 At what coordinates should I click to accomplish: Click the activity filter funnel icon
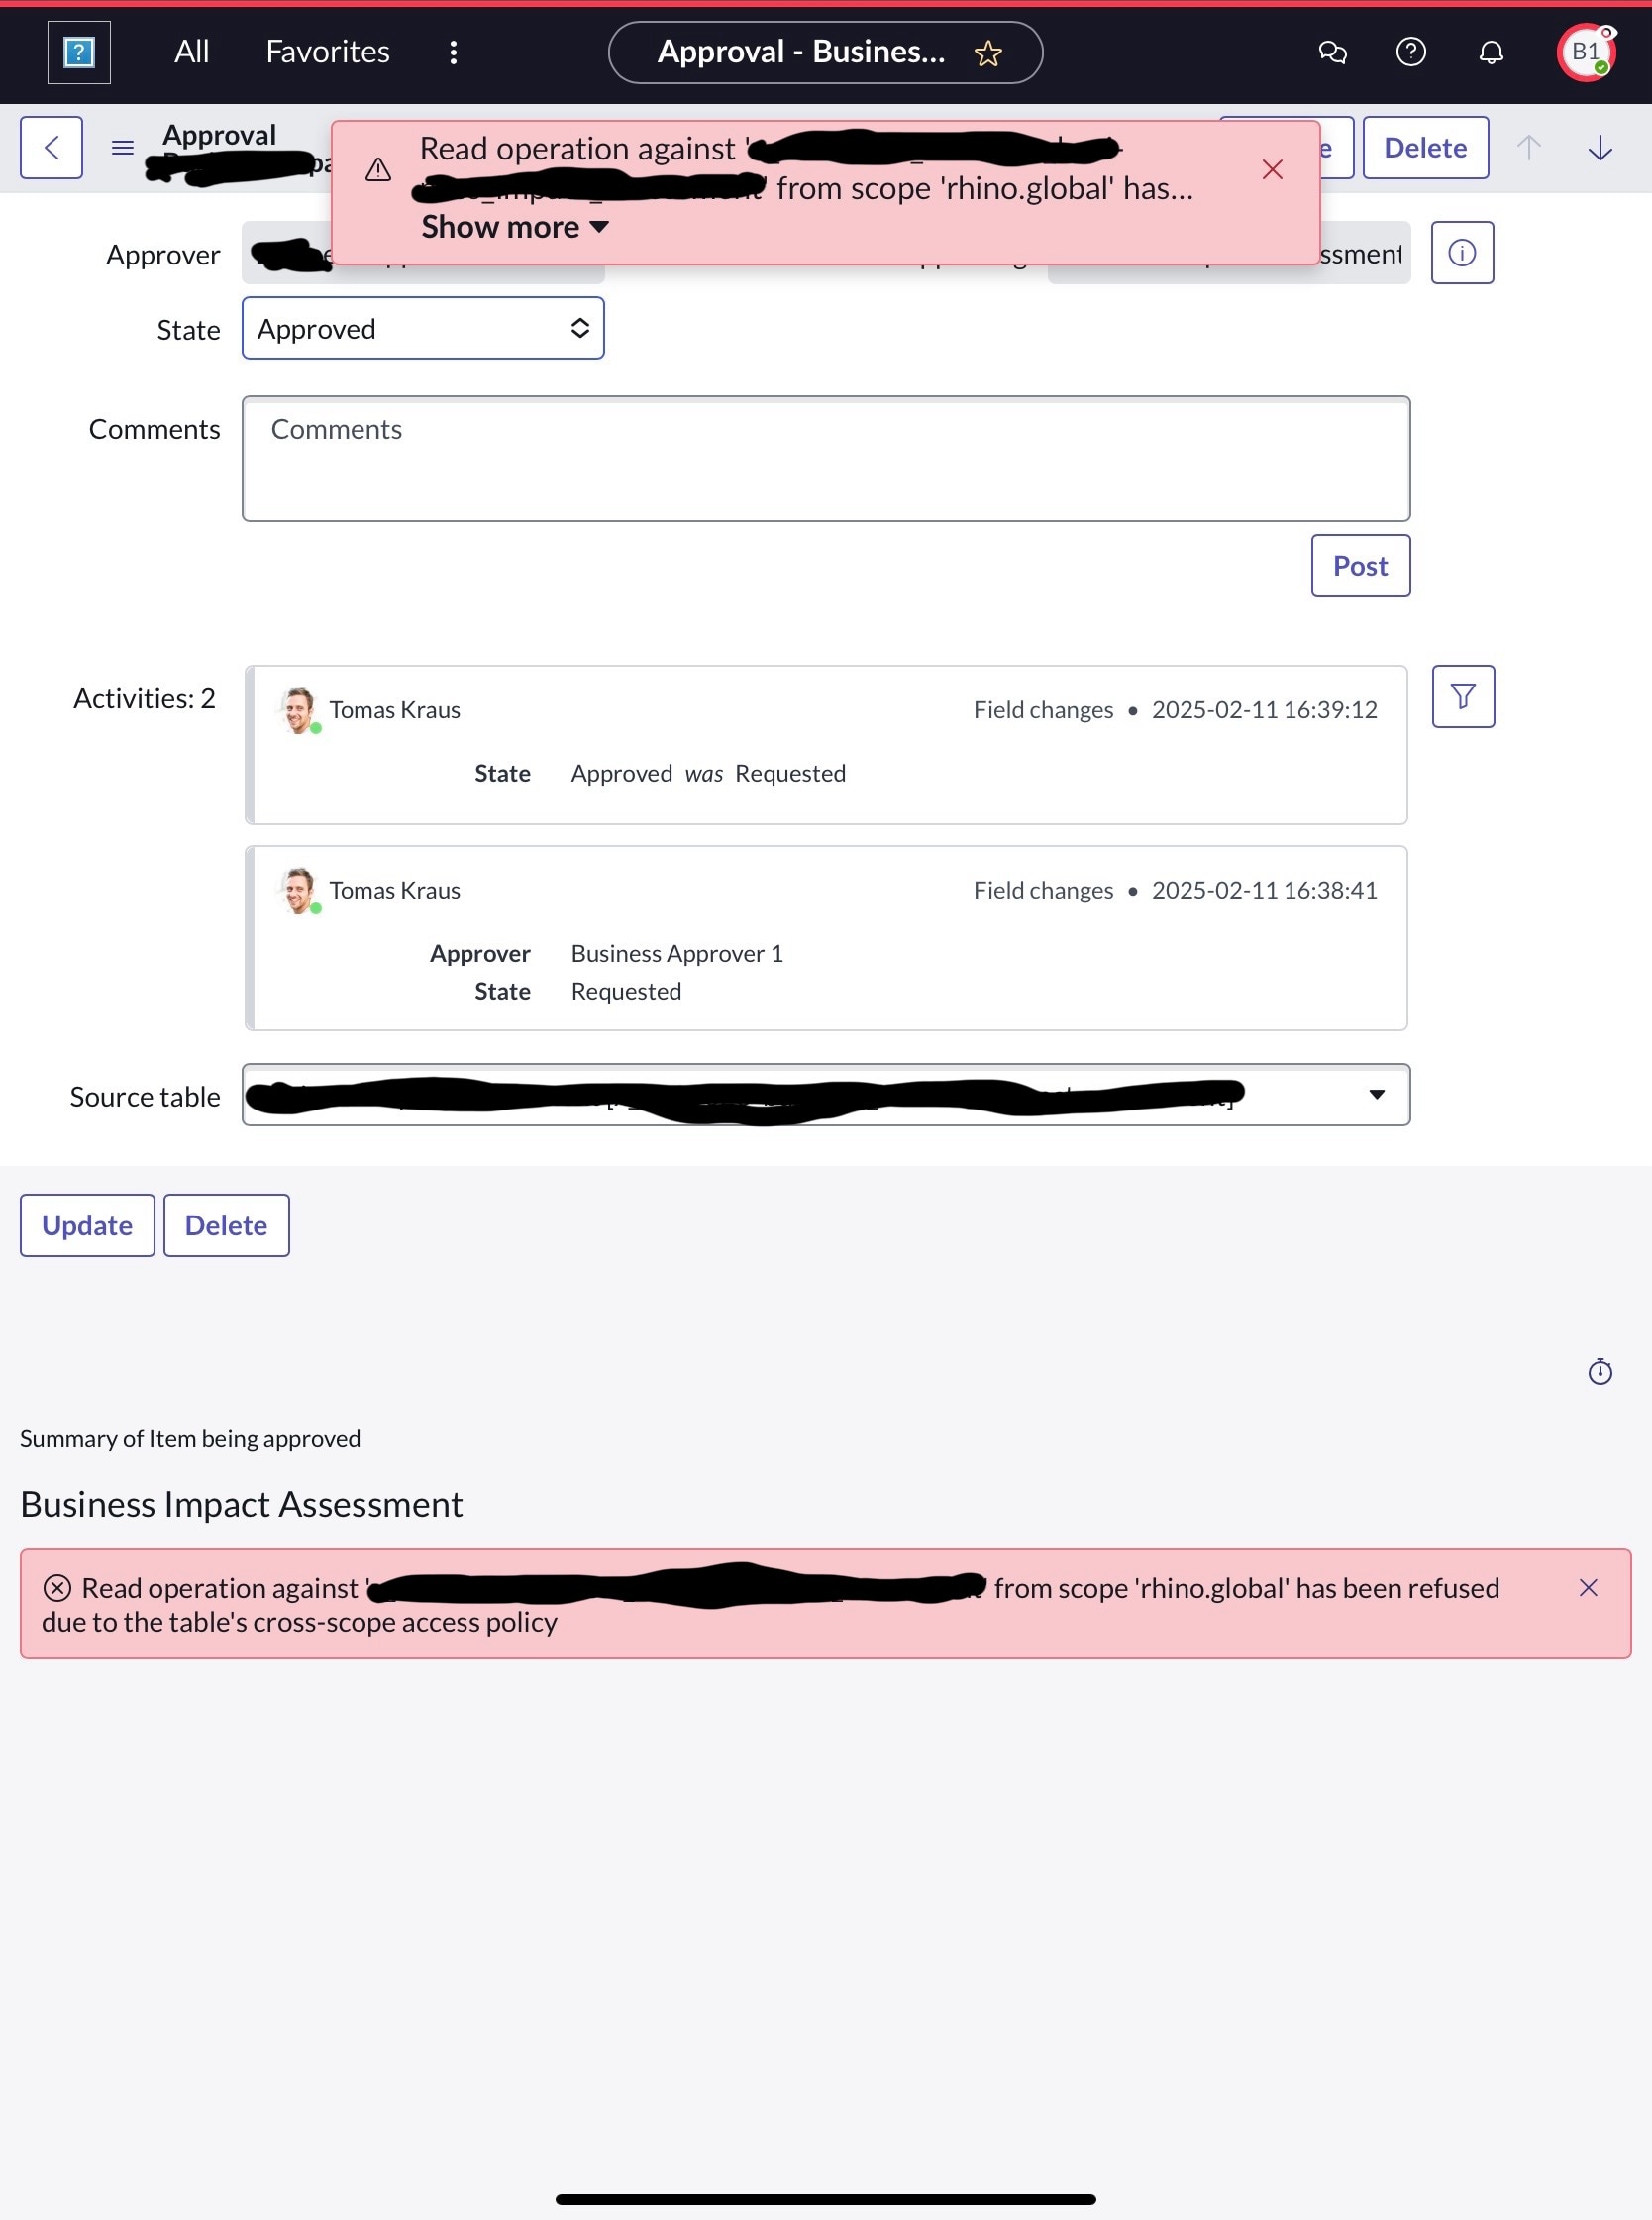coord(1463,696)
